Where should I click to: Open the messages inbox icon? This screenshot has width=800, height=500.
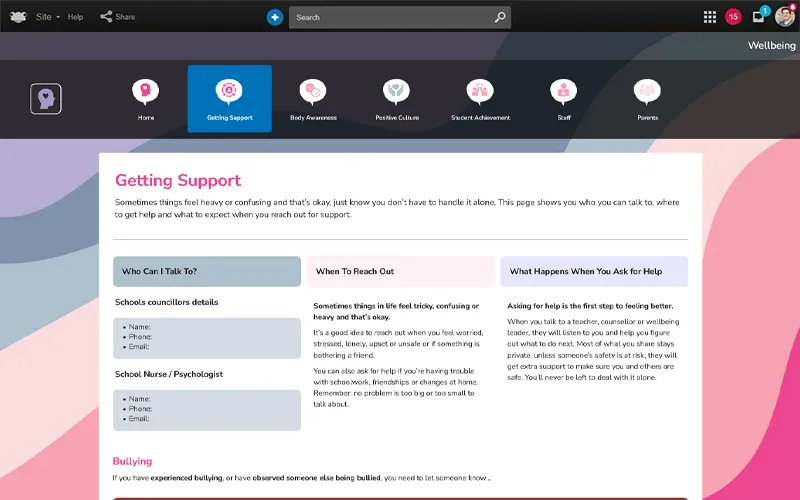coord(759,17)
